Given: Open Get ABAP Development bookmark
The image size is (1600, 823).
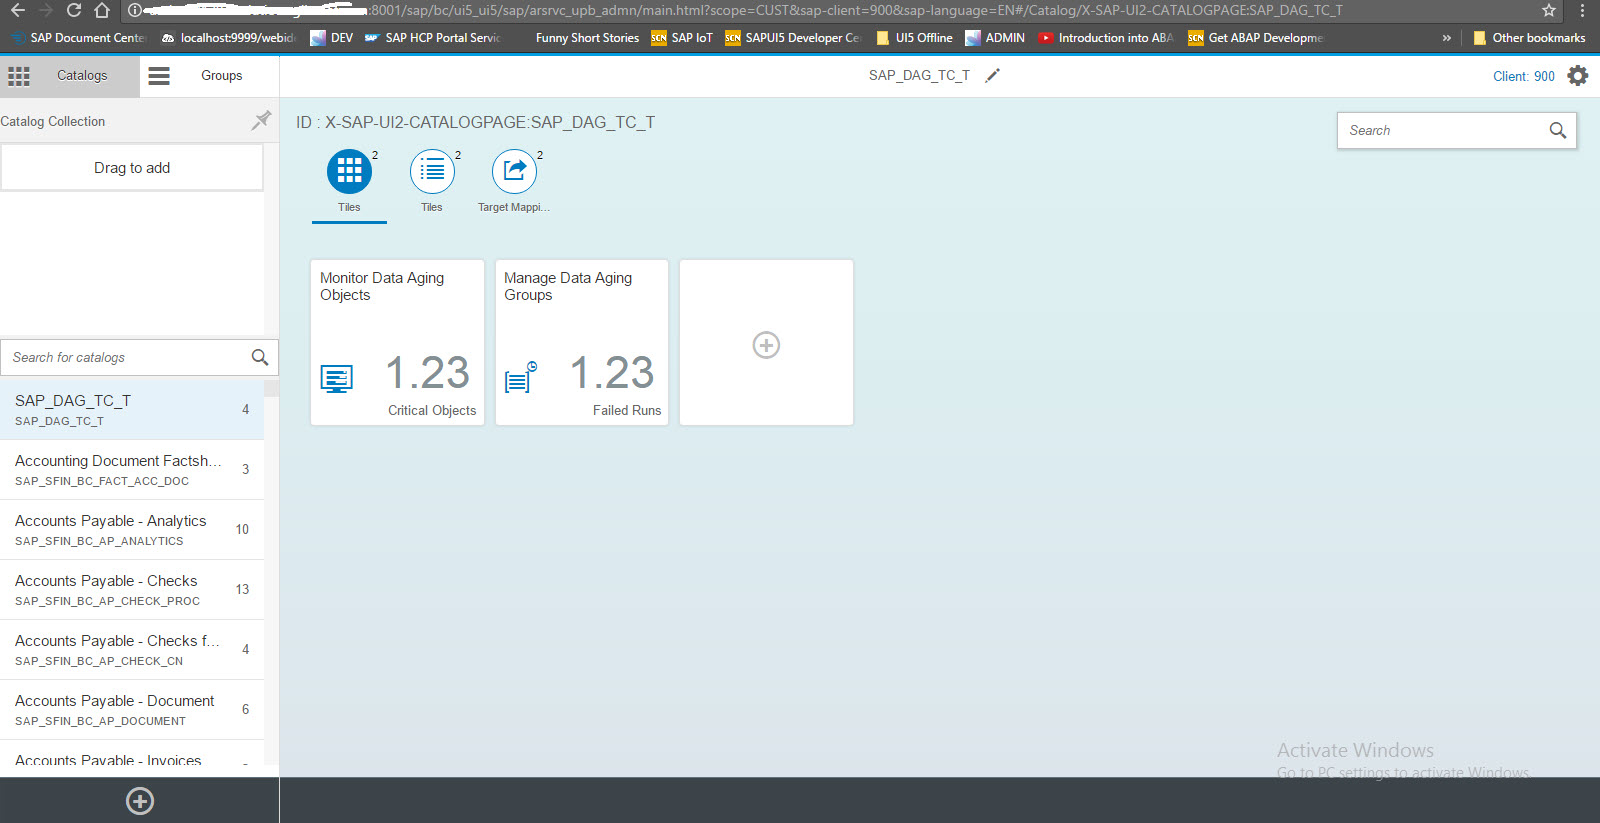Looking at the screenshot, I should click(x=1256, y=38).
